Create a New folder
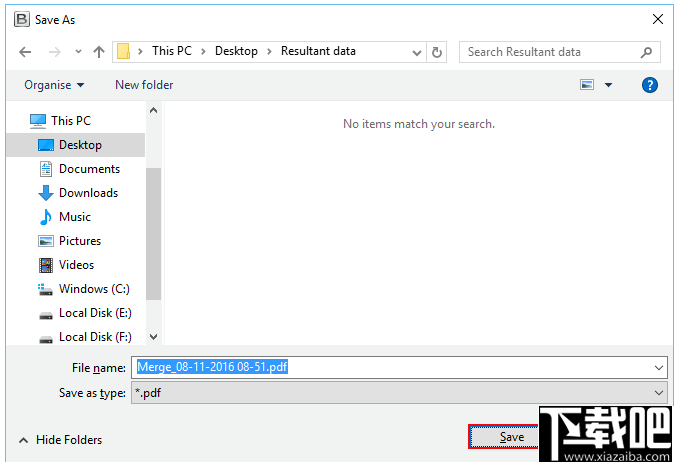Image resolution: width=674 pixels, height=462 pixels. pos(144,85)
